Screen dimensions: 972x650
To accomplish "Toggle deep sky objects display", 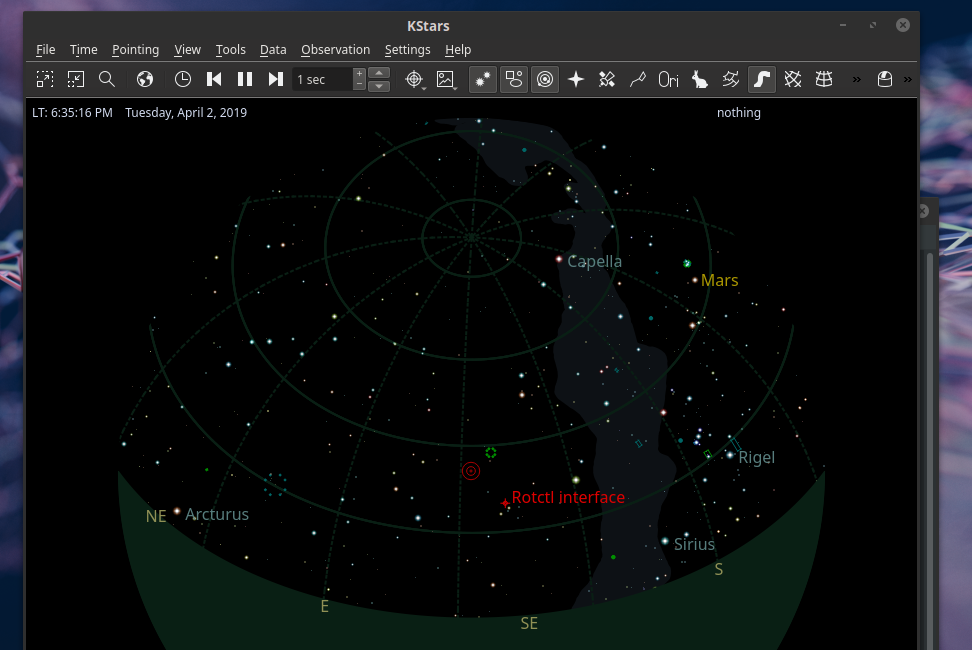I will tap(514, 79).
